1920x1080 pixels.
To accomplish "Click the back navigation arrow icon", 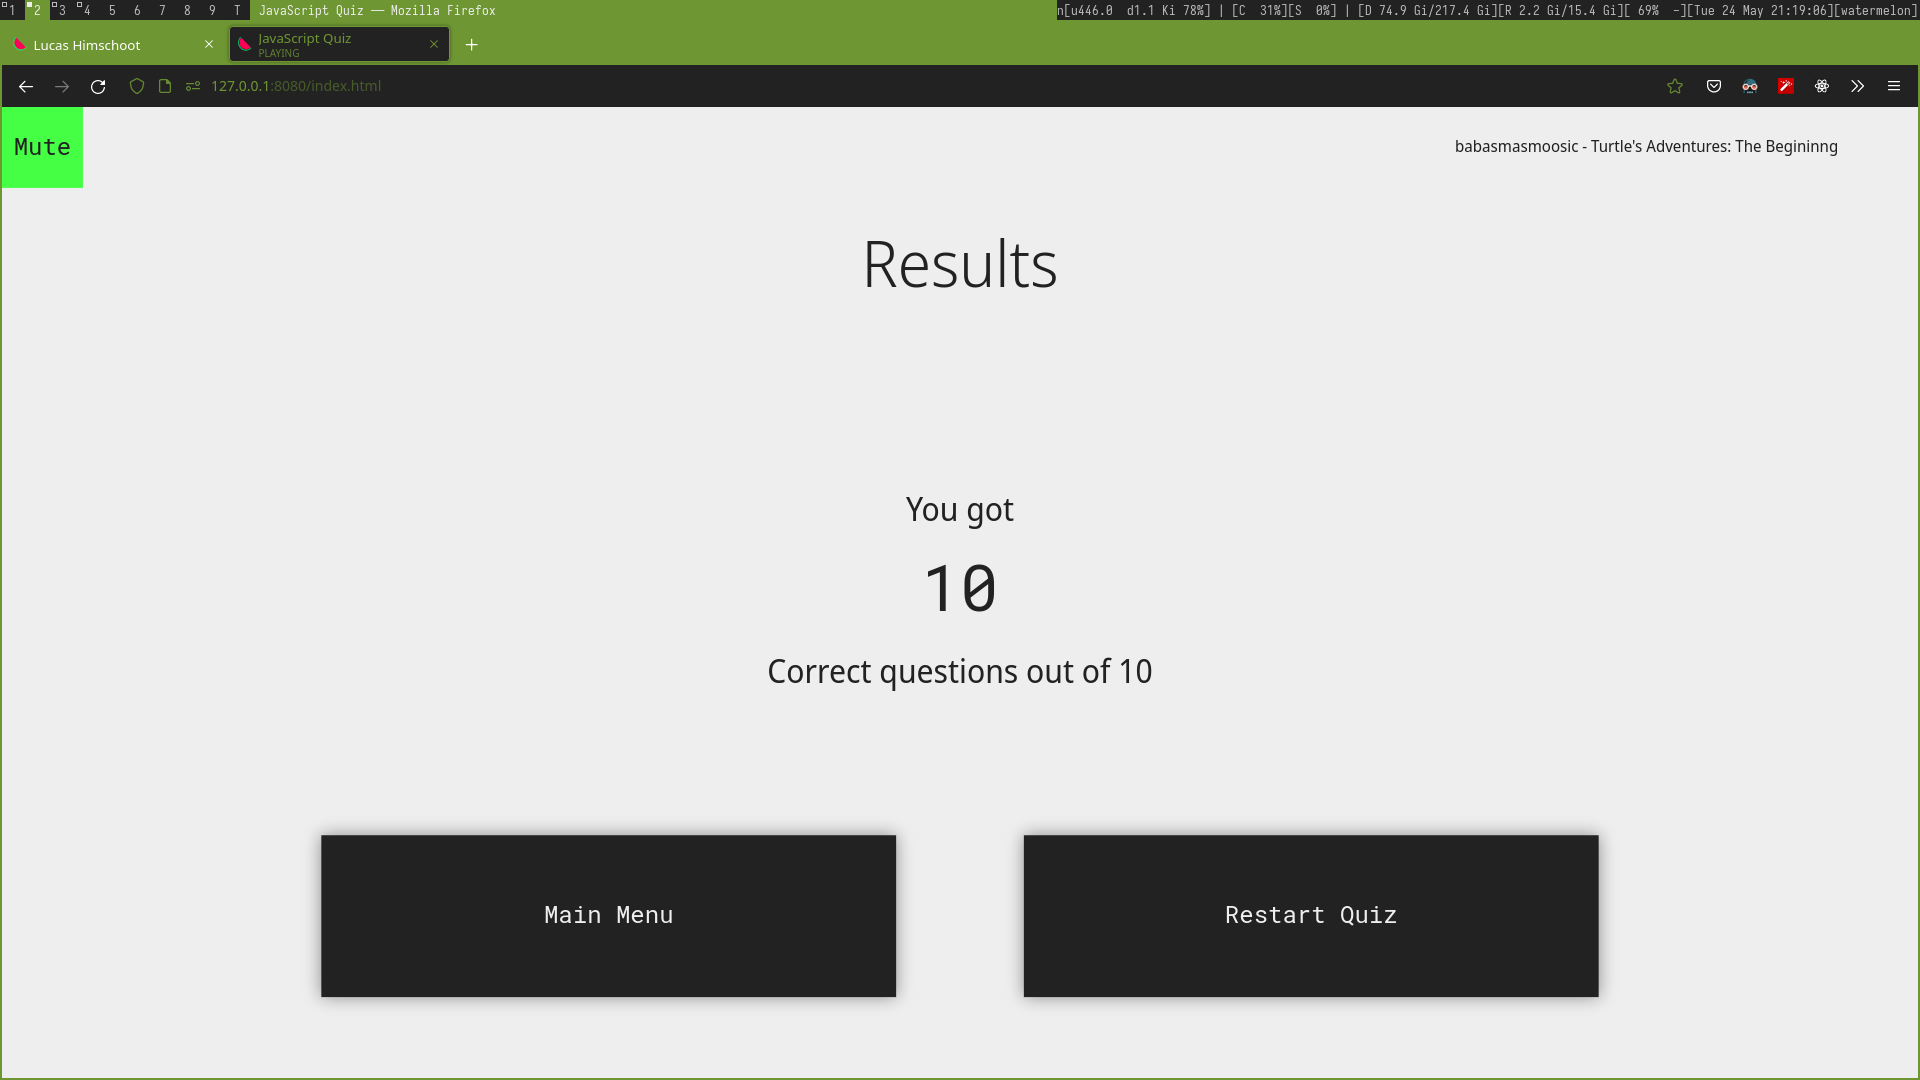I will [25, 86].
